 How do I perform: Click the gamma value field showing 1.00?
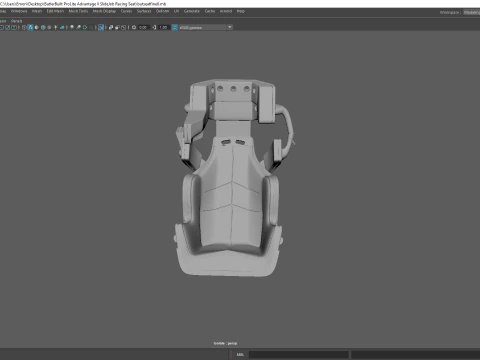(x=163, y=27)
